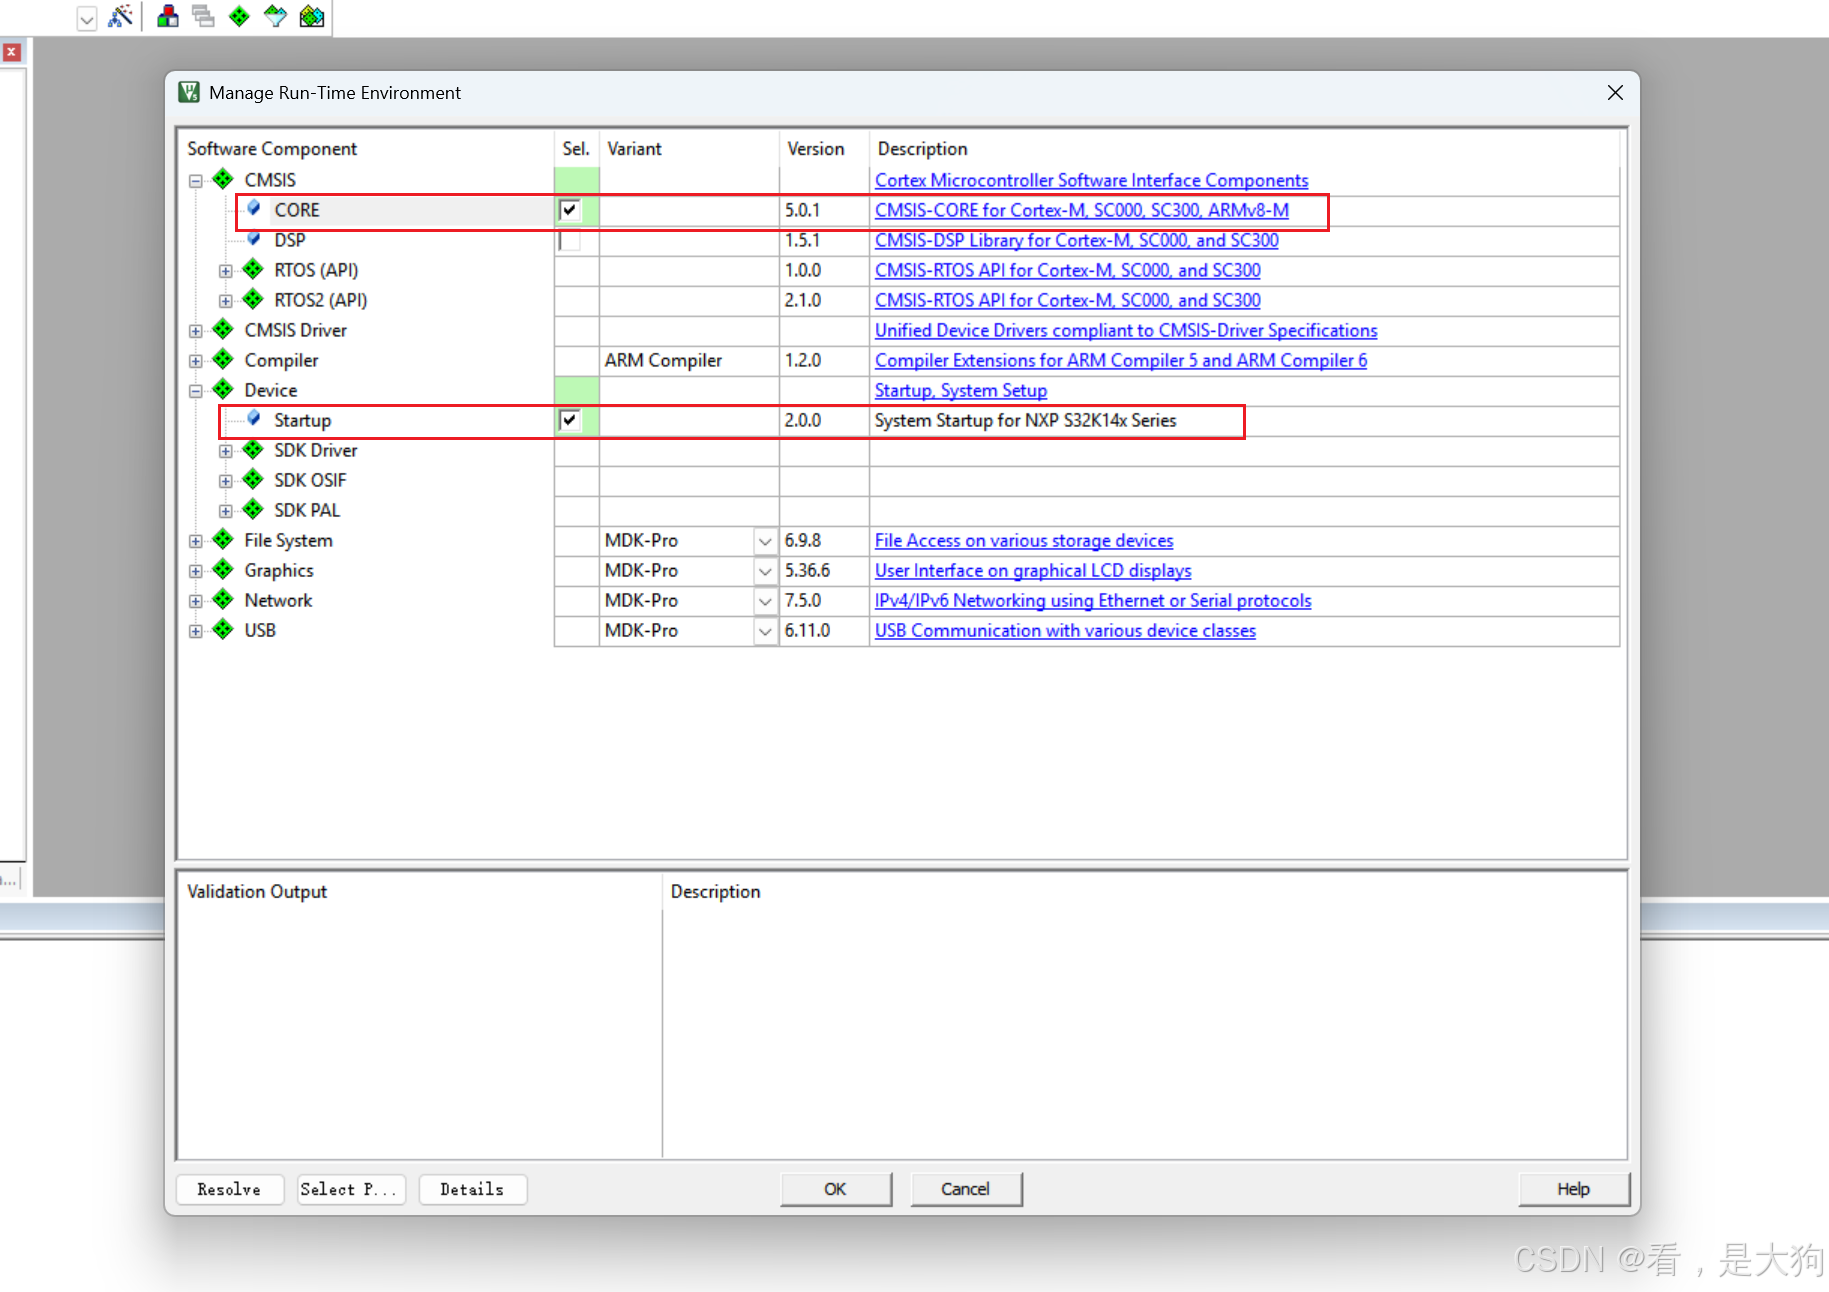Open File Access on various storage devices link

point(1024,540)
